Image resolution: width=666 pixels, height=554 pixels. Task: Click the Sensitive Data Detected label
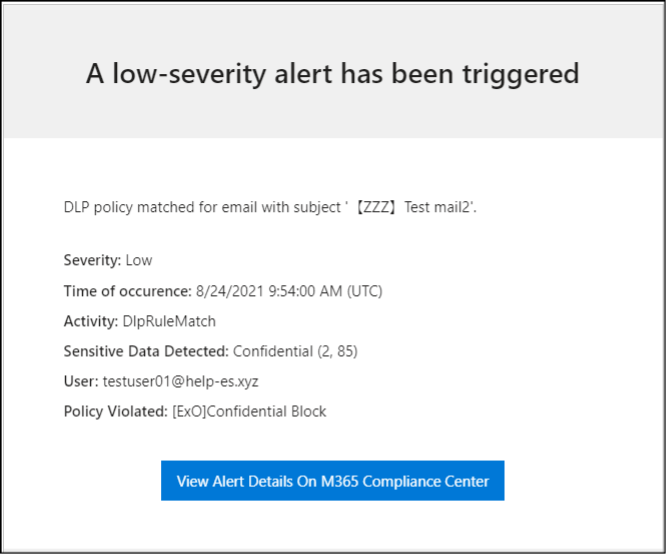(146, 352)
